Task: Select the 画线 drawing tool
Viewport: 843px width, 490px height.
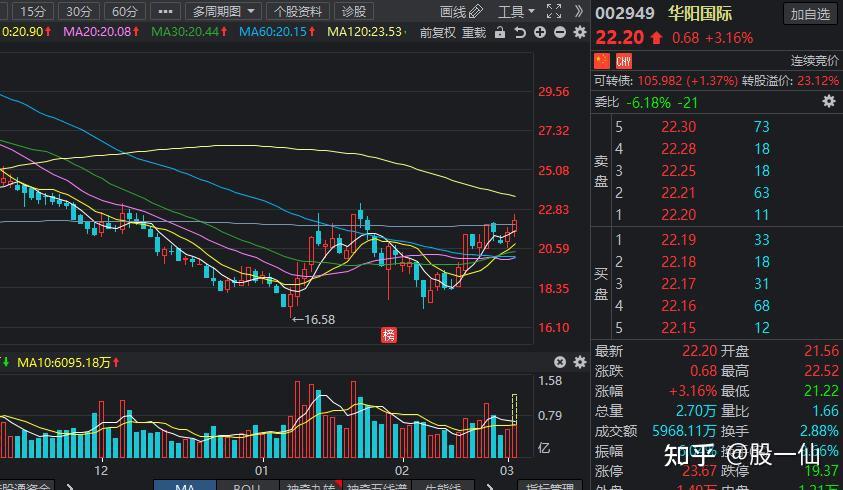Action: [461, 12]
